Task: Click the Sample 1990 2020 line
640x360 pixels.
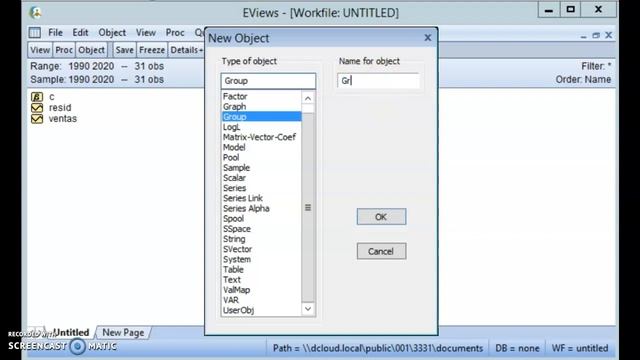Action: pos(97,80)
